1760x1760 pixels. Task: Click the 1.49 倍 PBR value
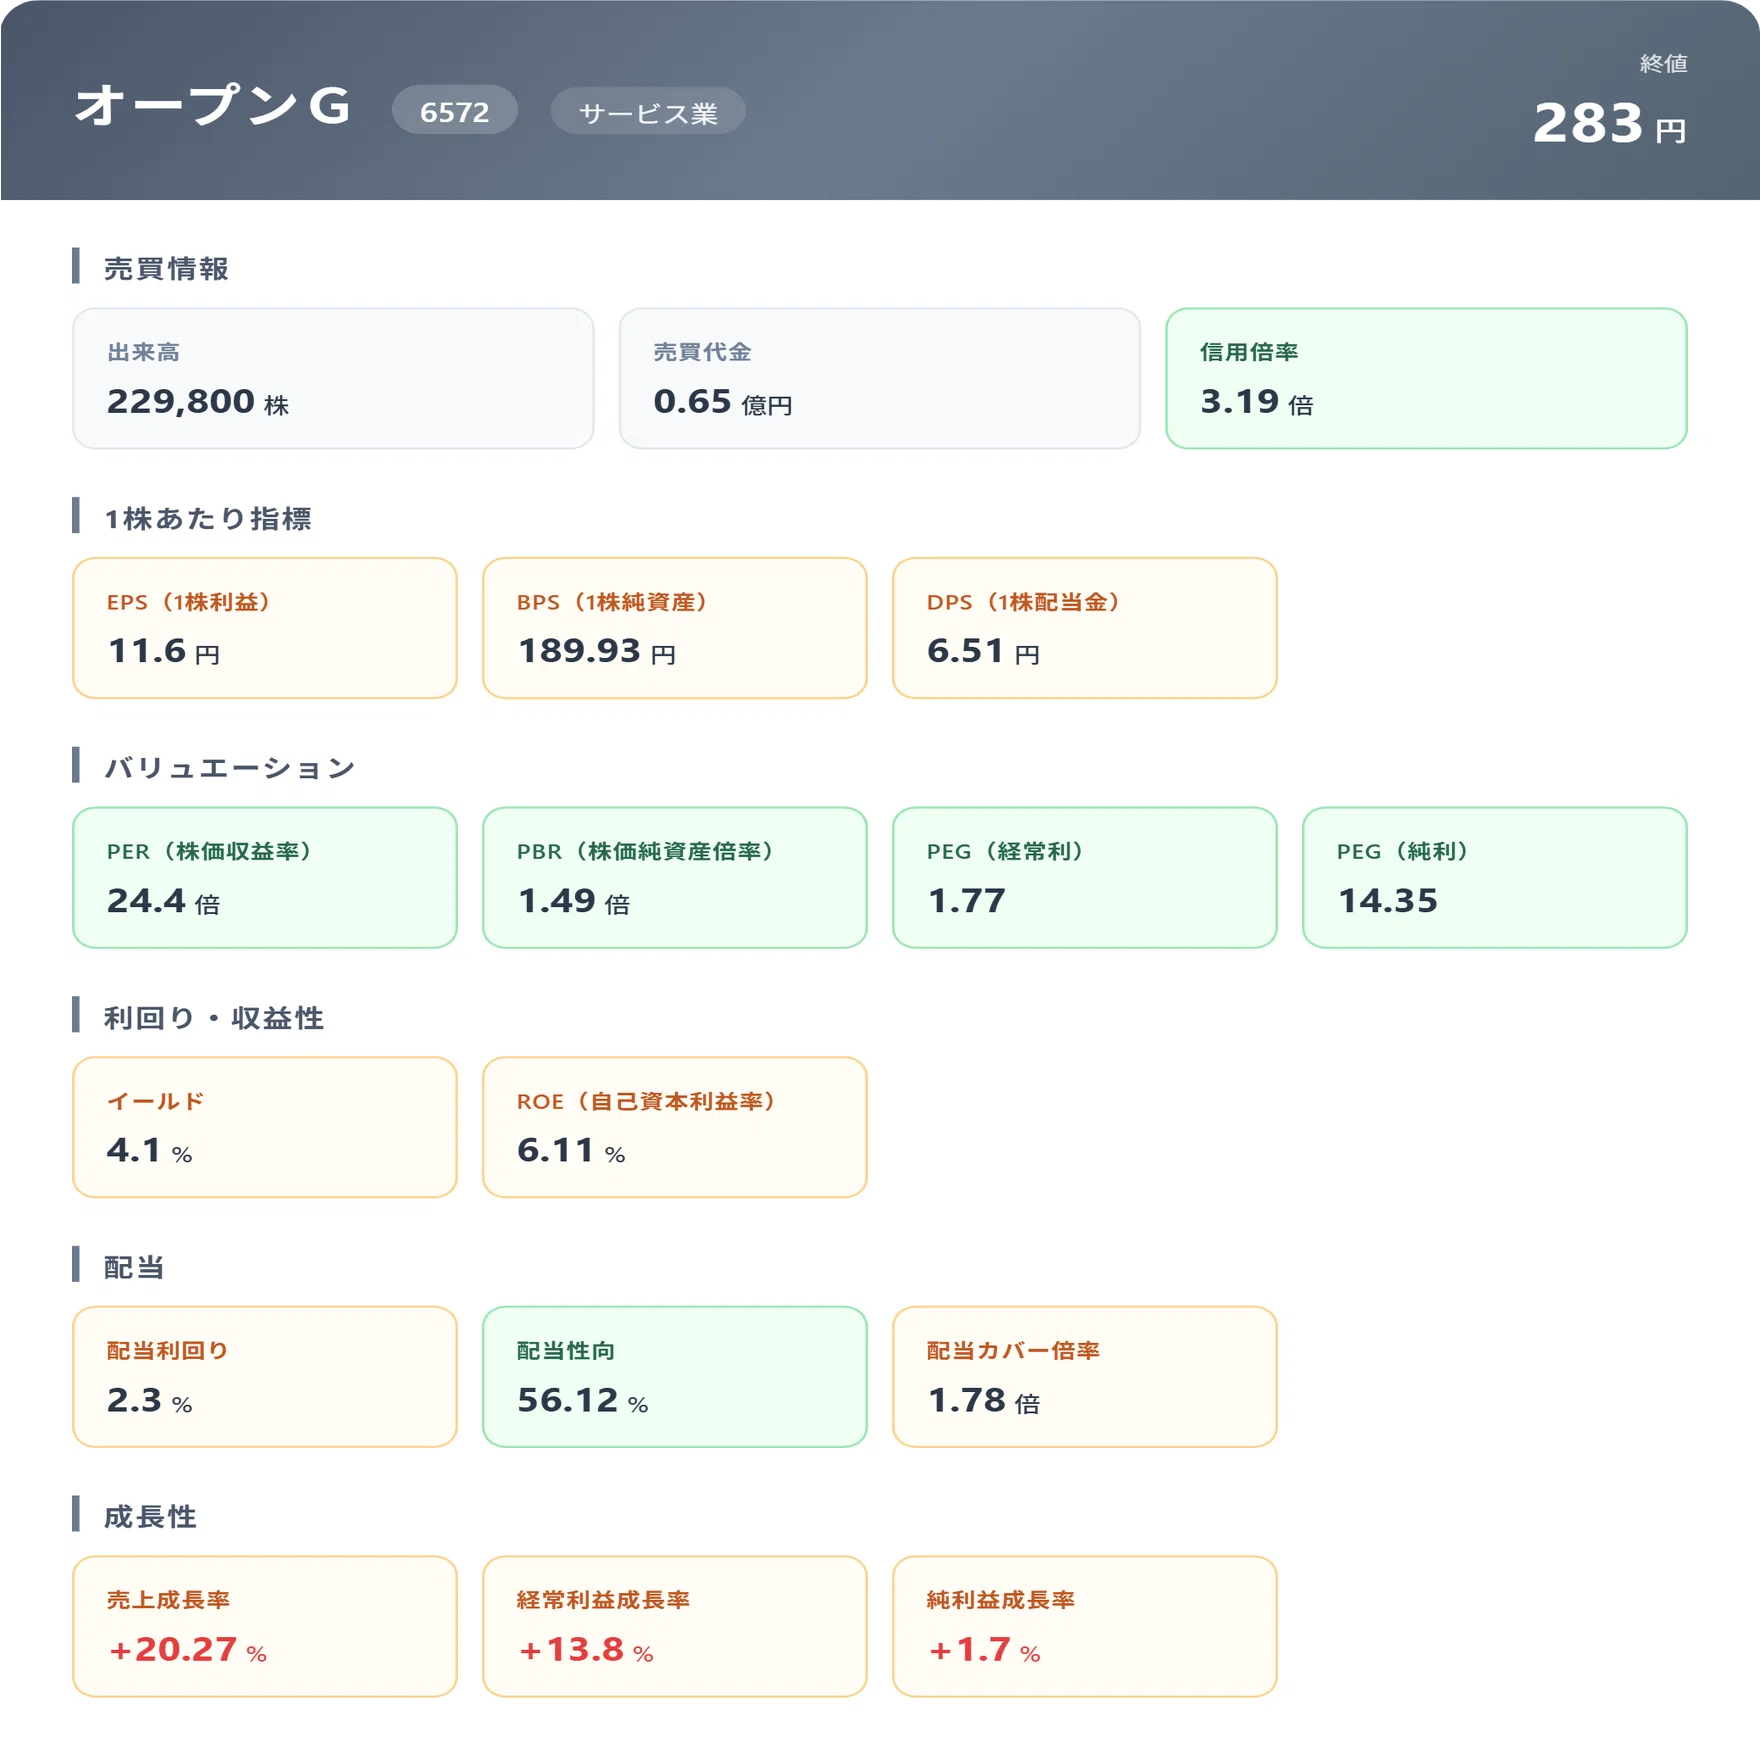tap(574, 901)
